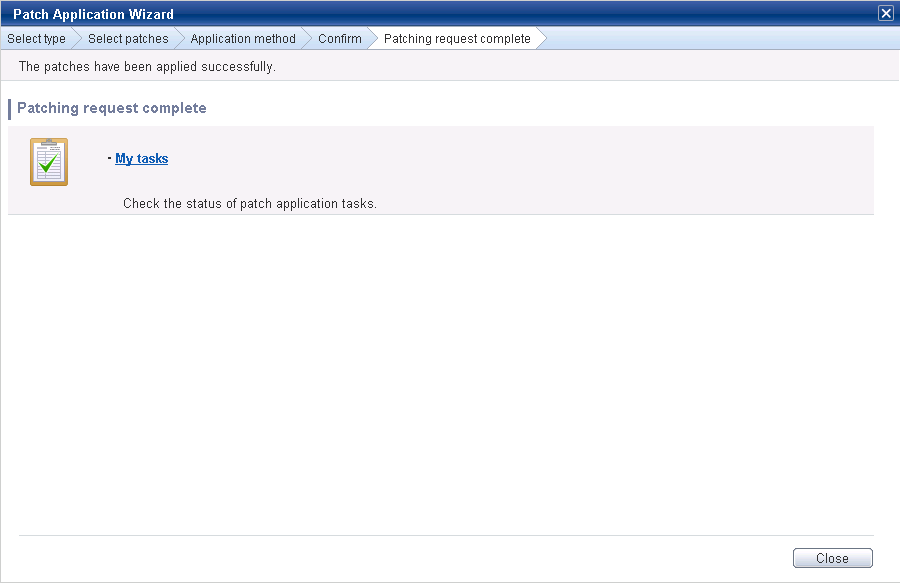Switch to the 'Application method' step
The height and width of the screenshot is (583, 900).
(x=243, y=38)
